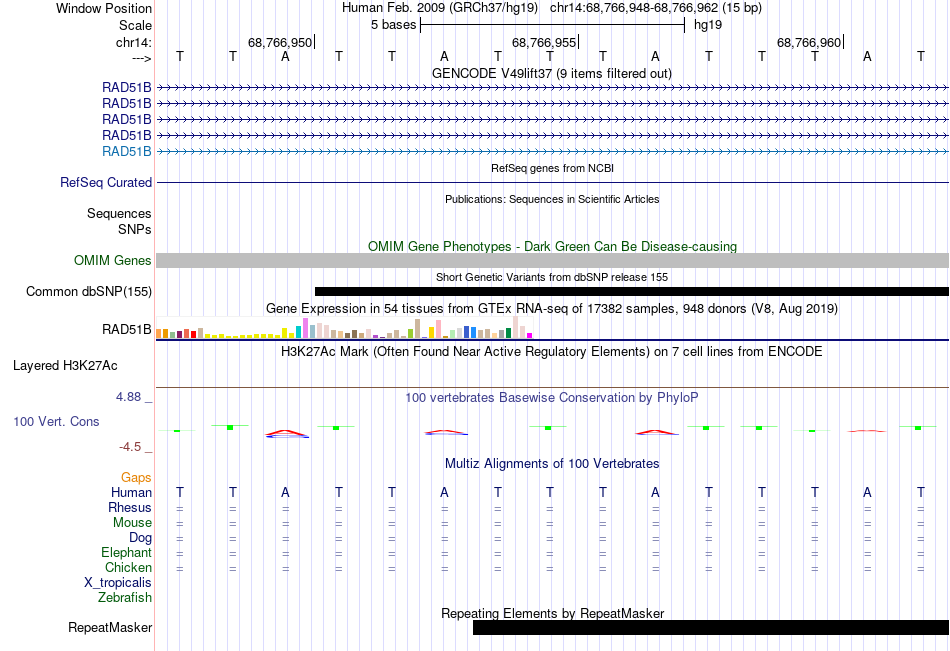Open the RefSeq genes from NCBI title
The image size is (950, 651).
pos(552,168)
